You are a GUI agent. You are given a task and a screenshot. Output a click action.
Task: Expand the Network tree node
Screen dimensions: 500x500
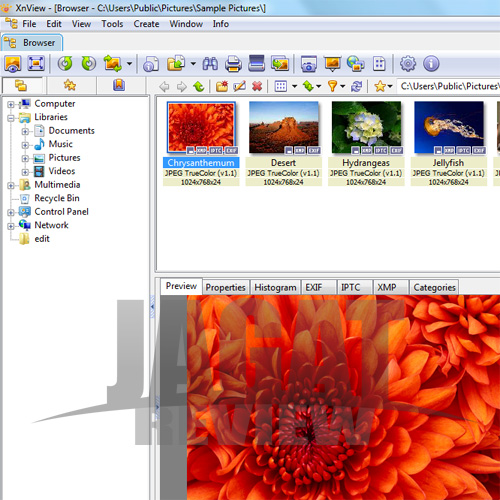click(11, 226)
